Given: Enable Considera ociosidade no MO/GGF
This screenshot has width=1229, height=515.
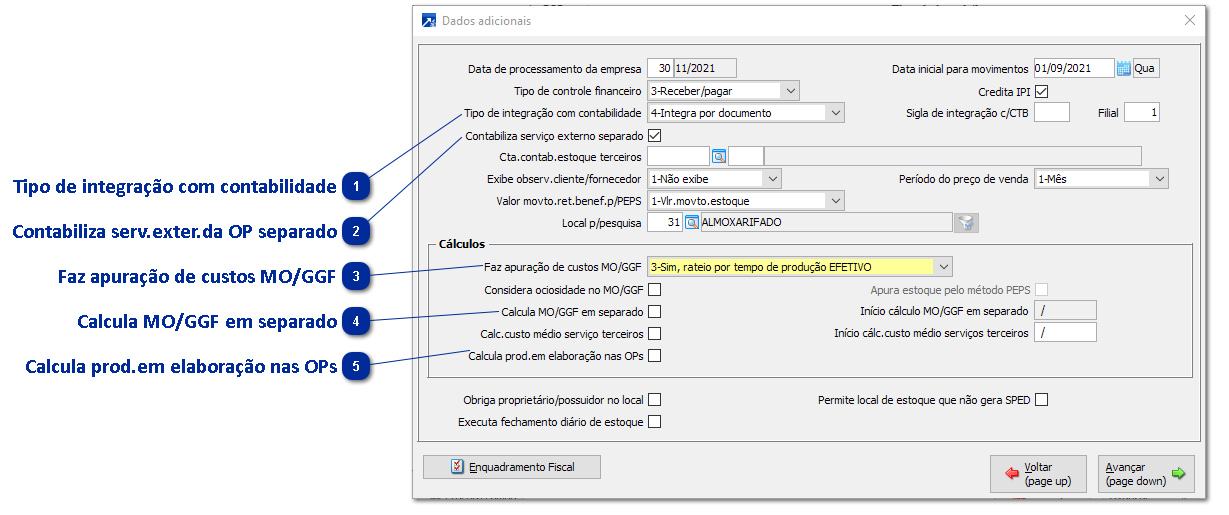Looking at the screenshot, I should (x=655, y=290).
